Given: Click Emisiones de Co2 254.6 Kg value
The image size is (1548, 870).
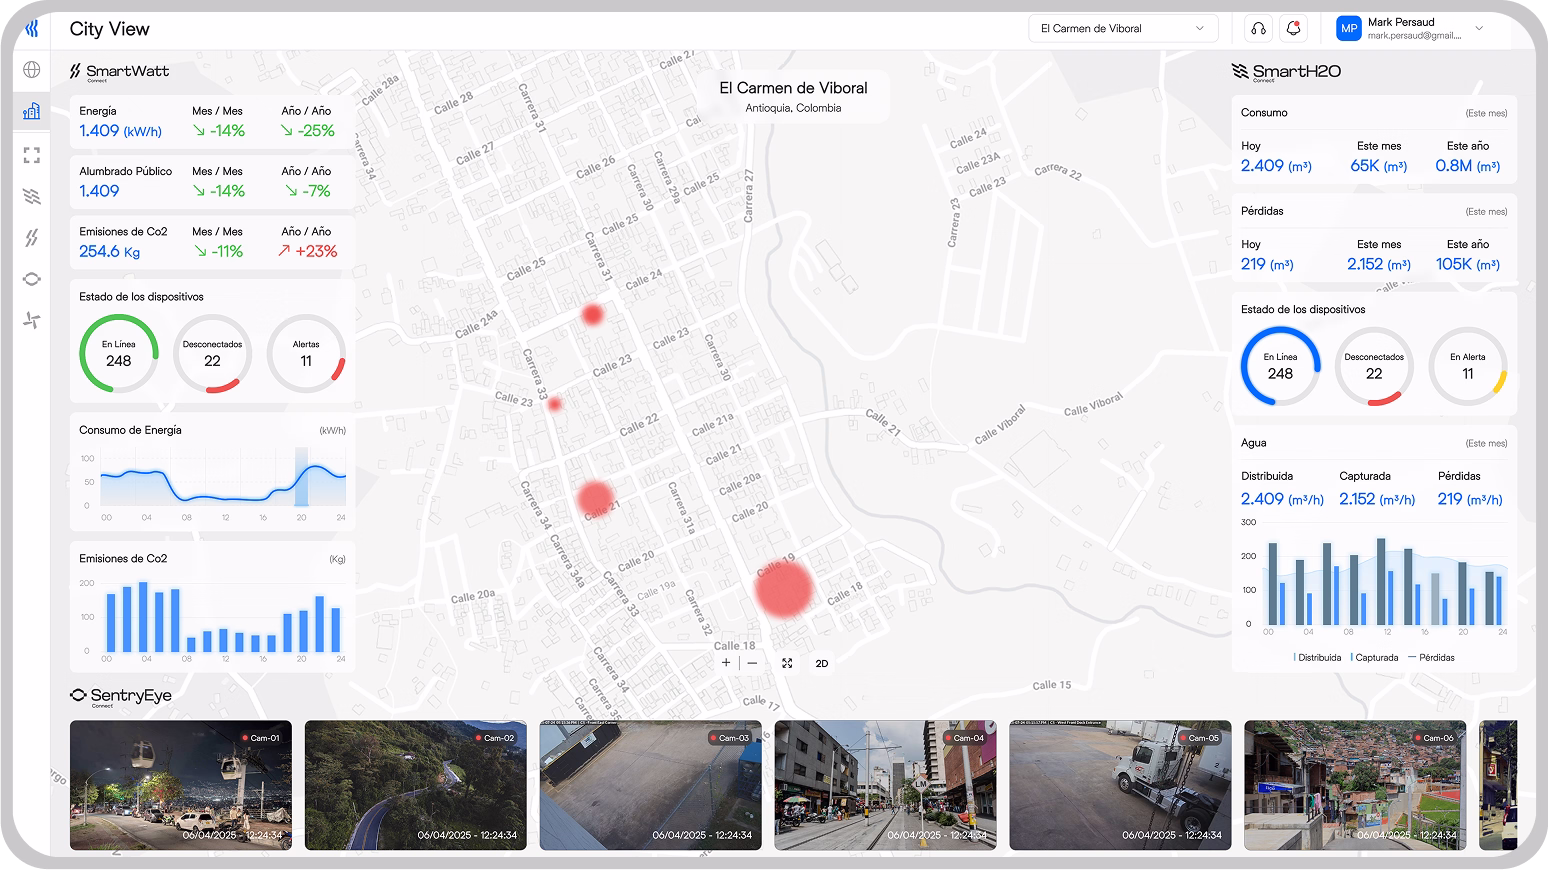Looking at the screenshot, I should coord(109,252).
